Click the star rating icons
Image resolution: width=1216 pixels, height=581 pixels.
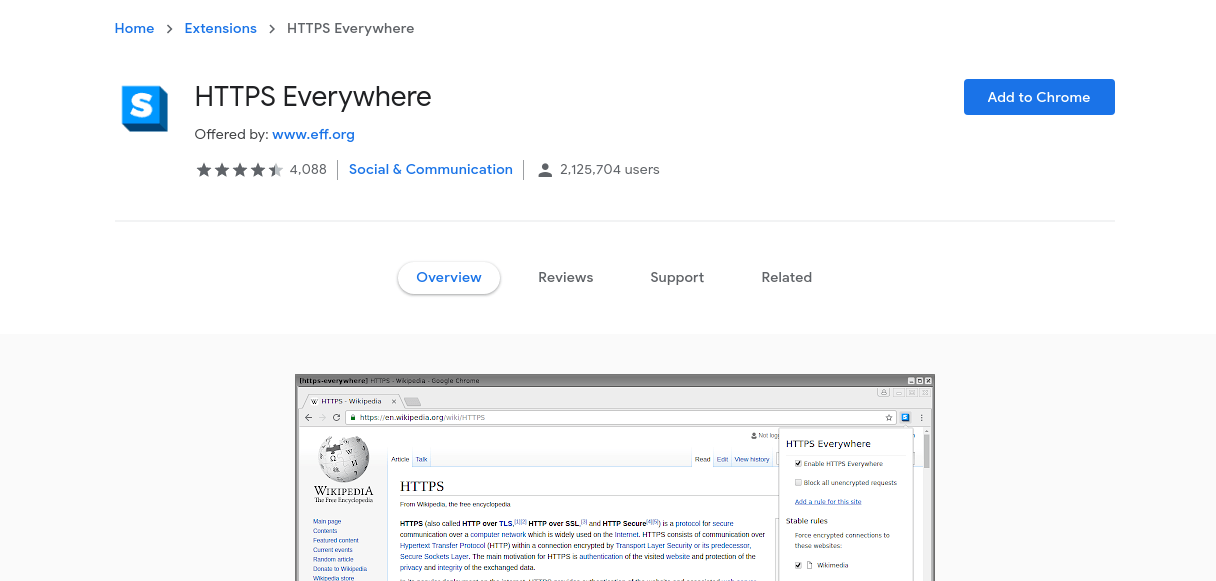[x=240, y=170]
